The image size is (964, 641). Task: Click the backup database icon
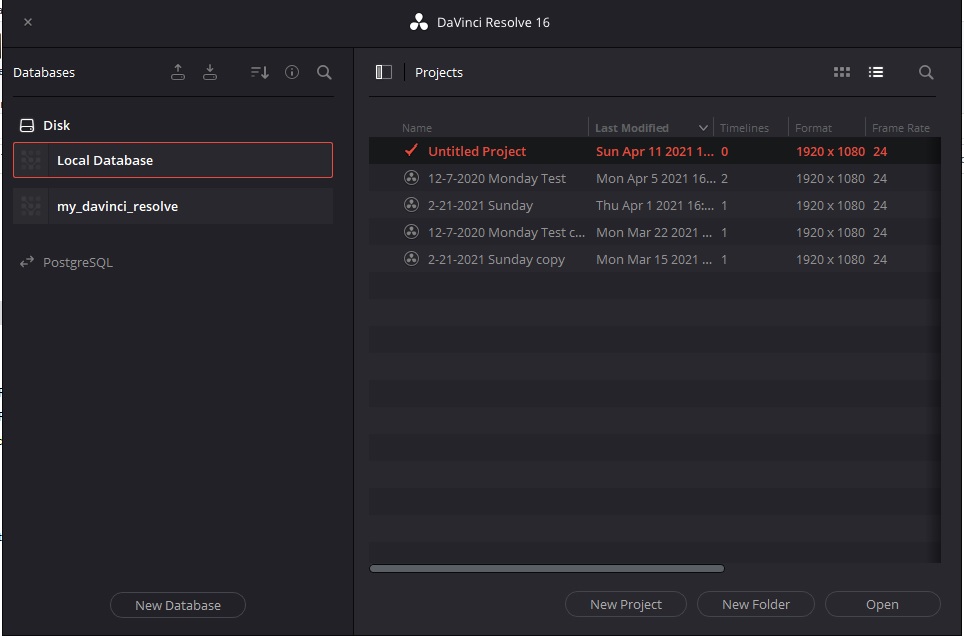(x=178, y=73)
